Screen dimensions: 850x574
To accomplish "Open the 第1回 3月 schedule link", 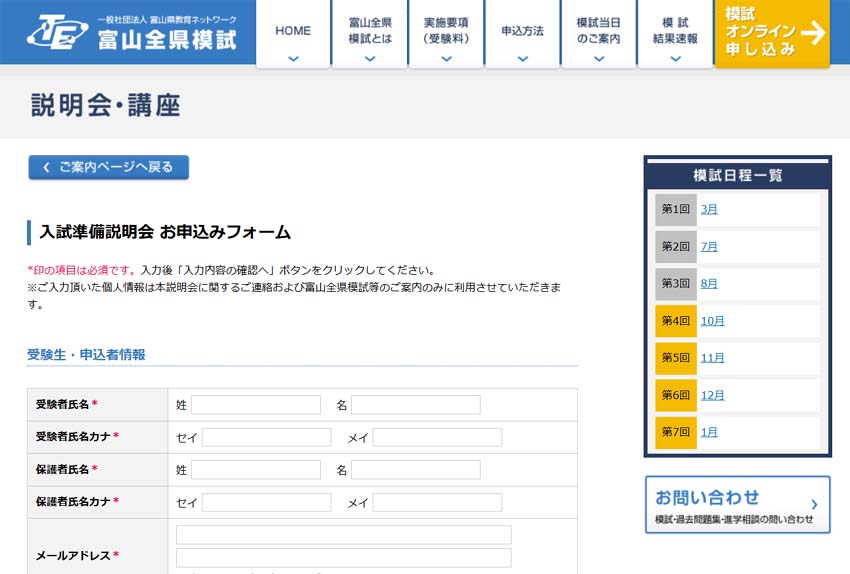I will tap(709, 209).
